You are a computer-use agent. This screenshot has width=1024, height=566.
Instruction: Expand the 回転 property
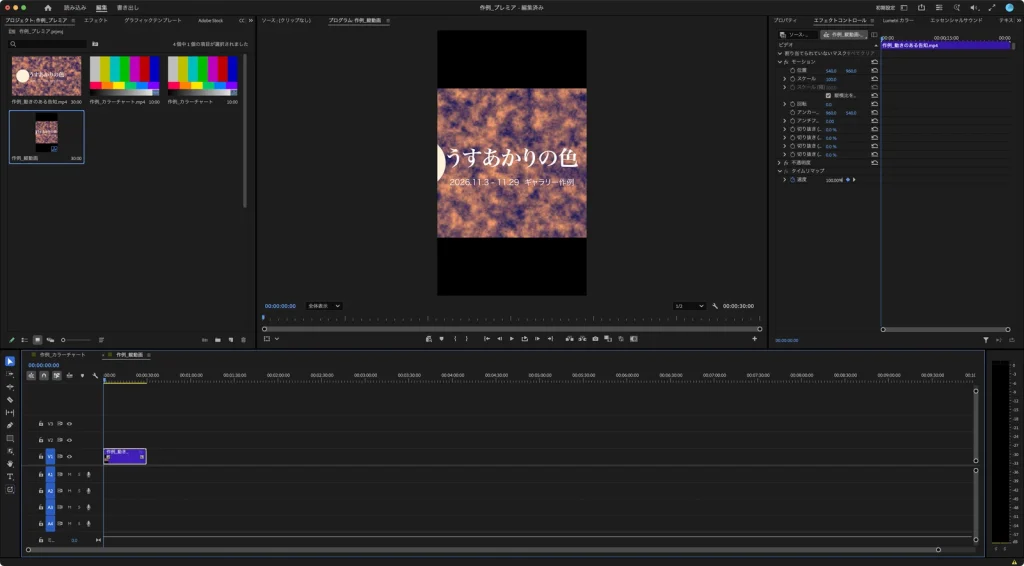tap(784, 104)
